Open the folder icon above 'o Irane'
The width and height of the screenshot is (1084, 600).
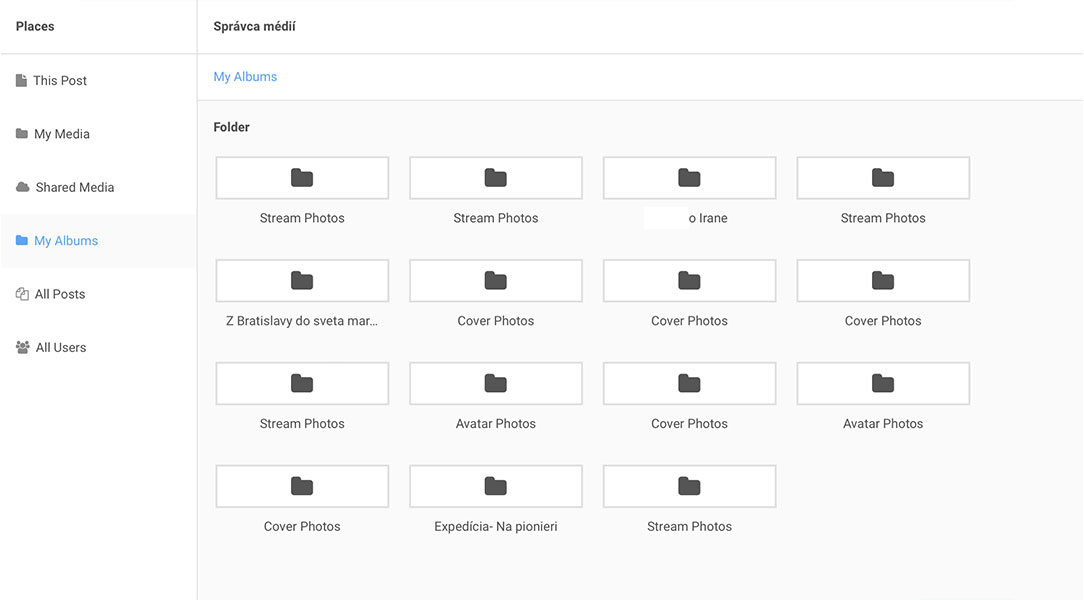pyautogui.click(x=689, y=178)
